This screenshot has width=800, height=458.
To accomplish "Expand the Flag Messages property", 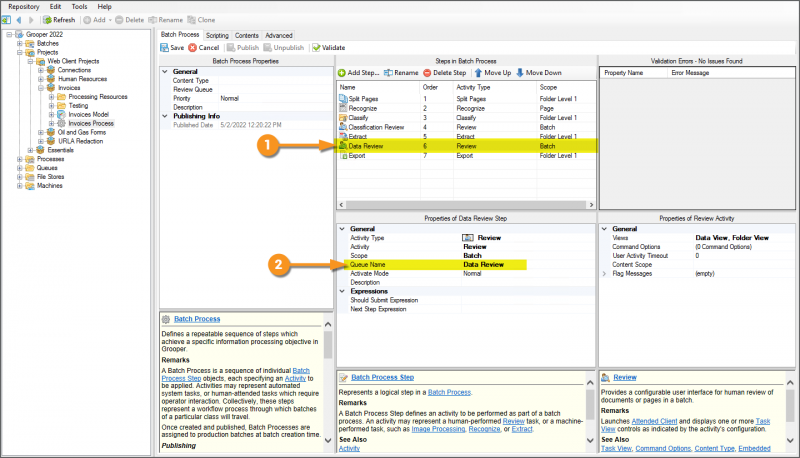I will click(x=603, y=273).
